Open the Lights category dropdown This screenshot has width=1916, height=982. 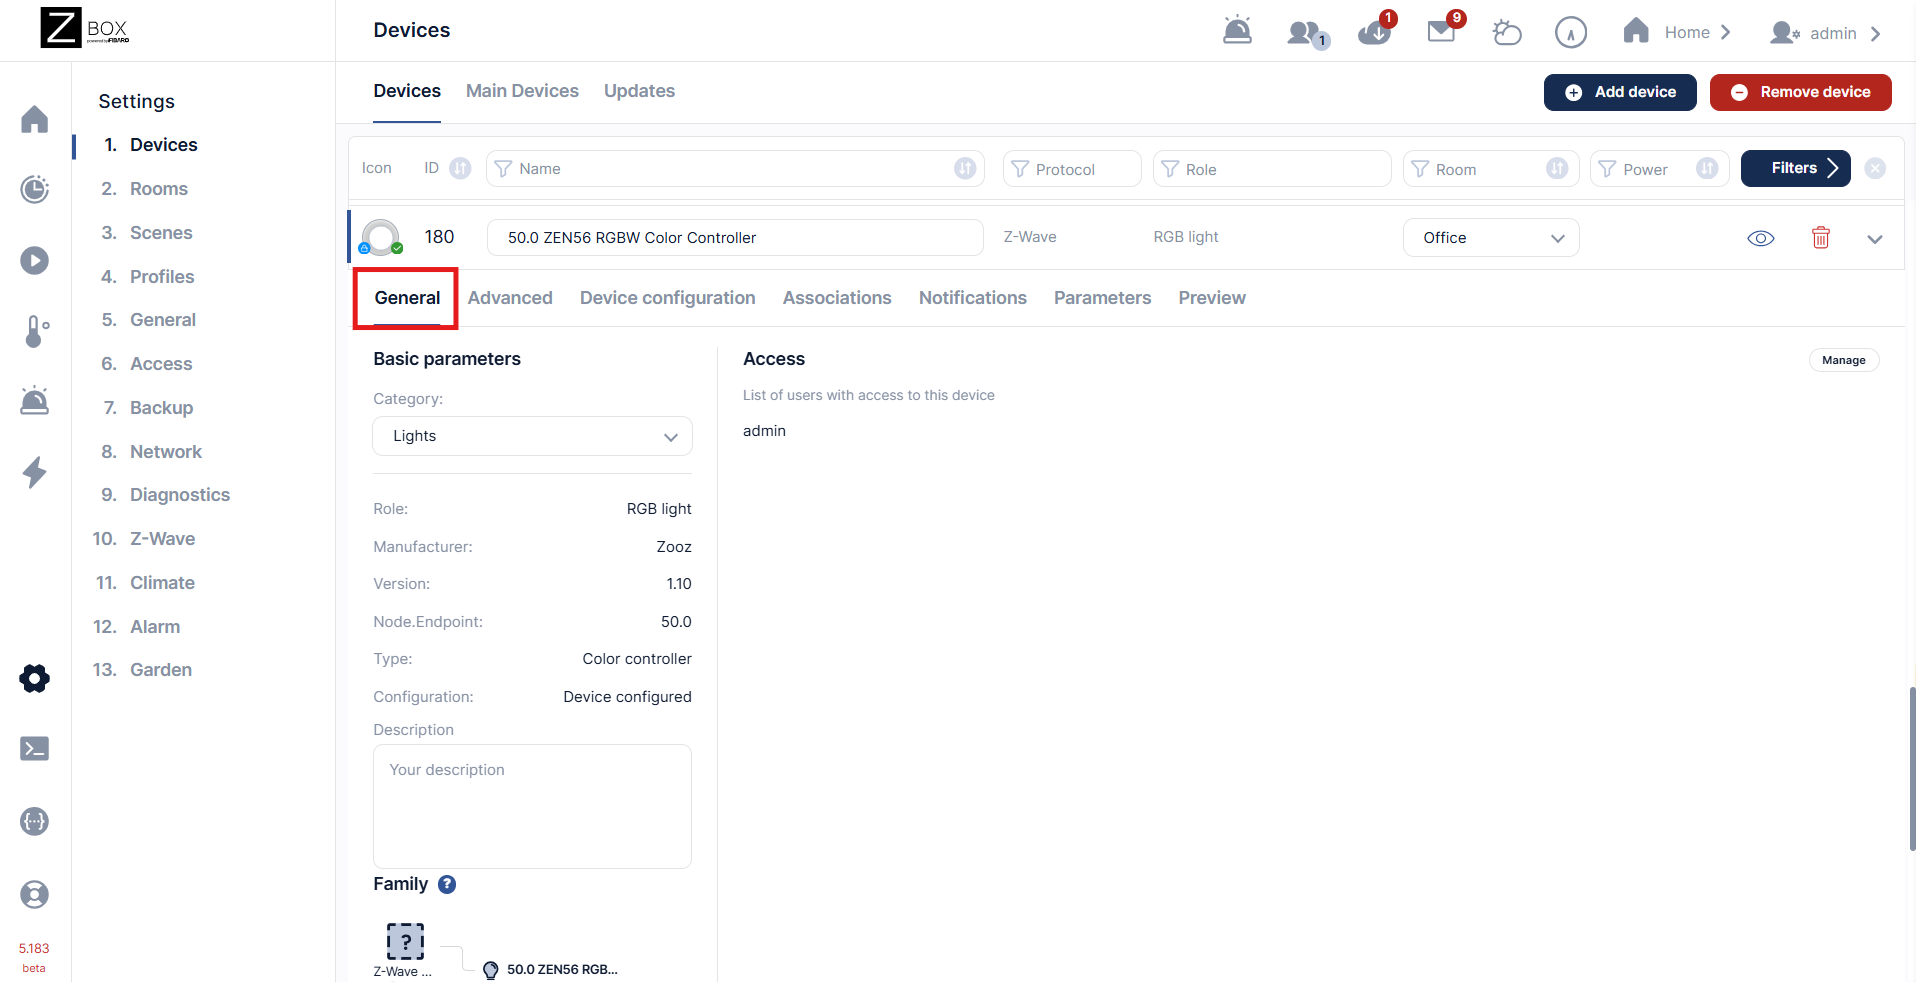pyautogui.click(x=532, y=436)
